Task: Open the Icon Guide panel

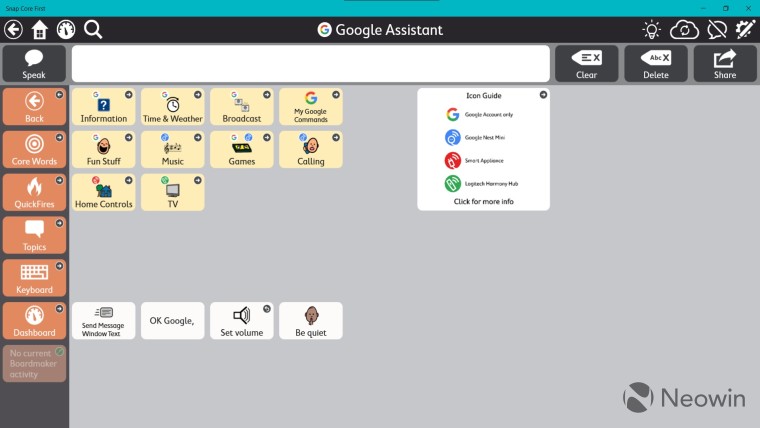Action: click(483, 149)
